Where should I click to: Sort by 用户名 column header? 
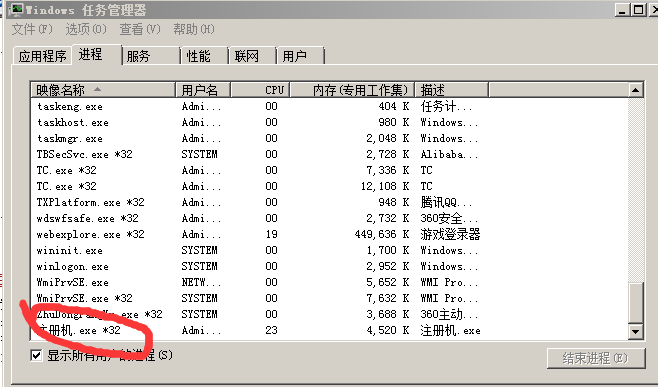point(202,90)
